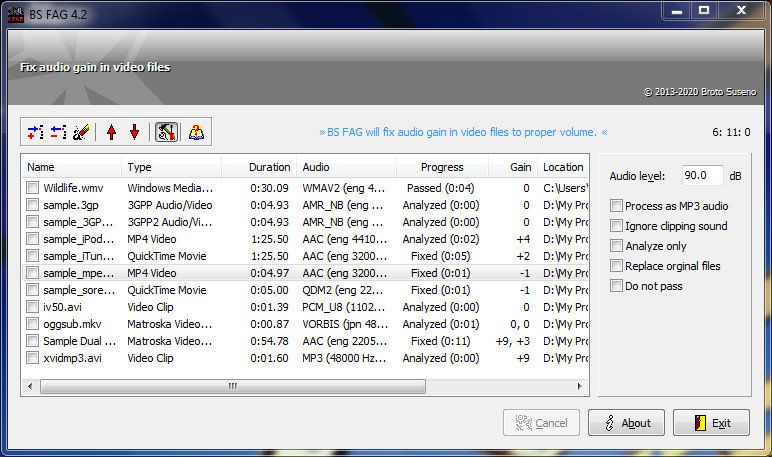772x457 pixels.
Task: Click the Cancel button
Action: (541, 423)
